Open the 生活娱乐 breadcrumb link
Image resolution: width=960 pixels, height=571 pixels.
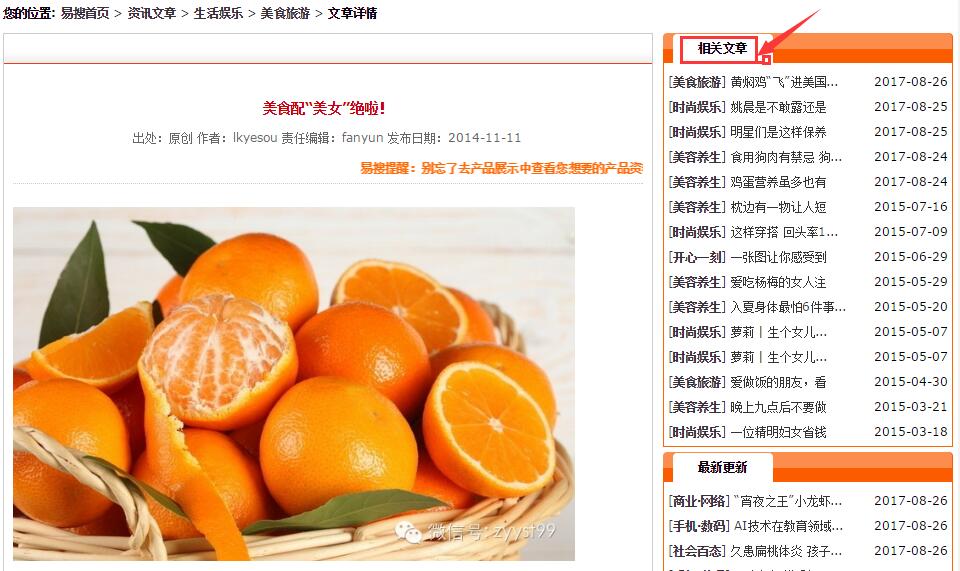(219, 13)
